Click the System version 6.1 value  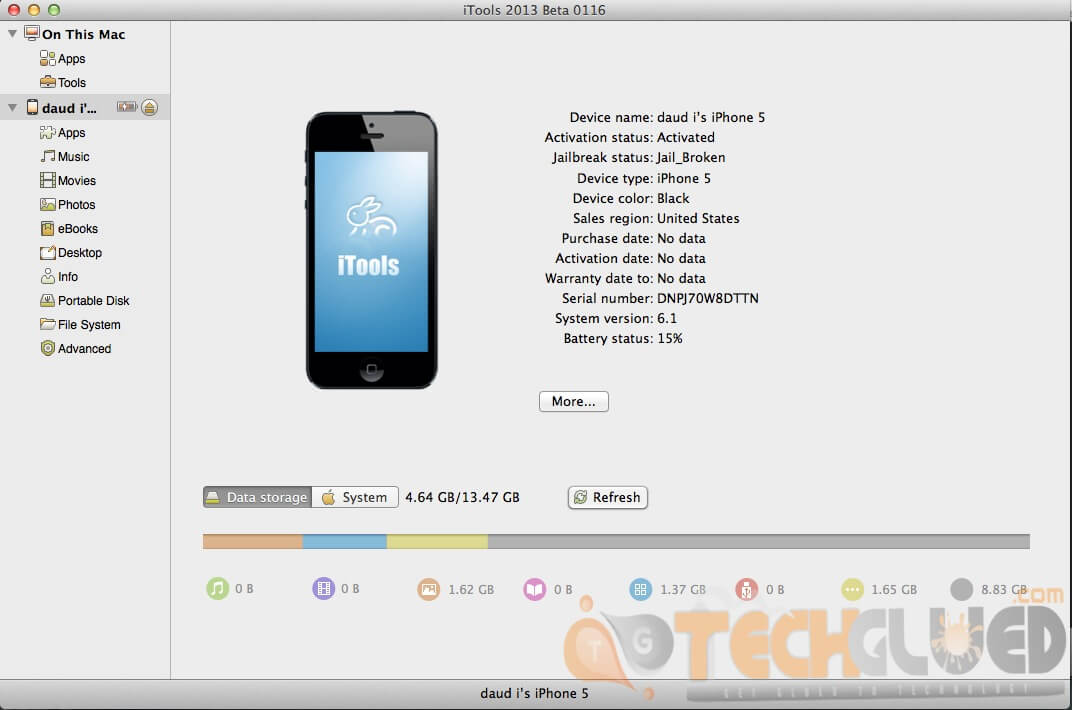[x=667, y=318]
